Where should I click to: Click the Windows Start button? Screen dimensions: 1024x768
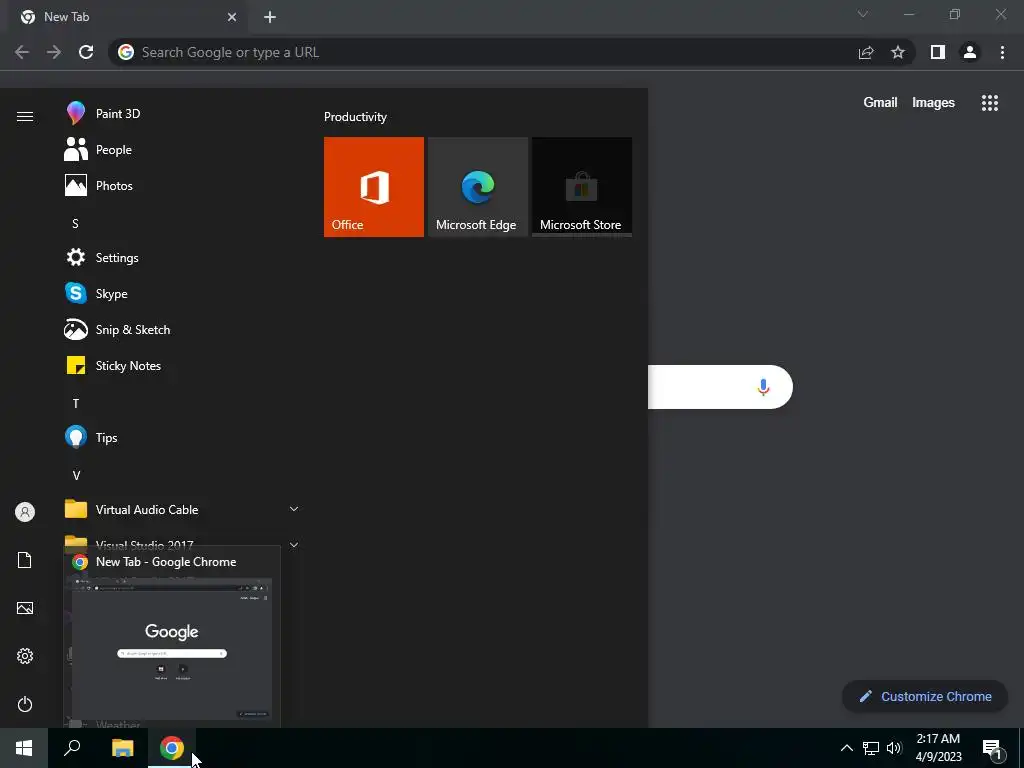(24, 748)
